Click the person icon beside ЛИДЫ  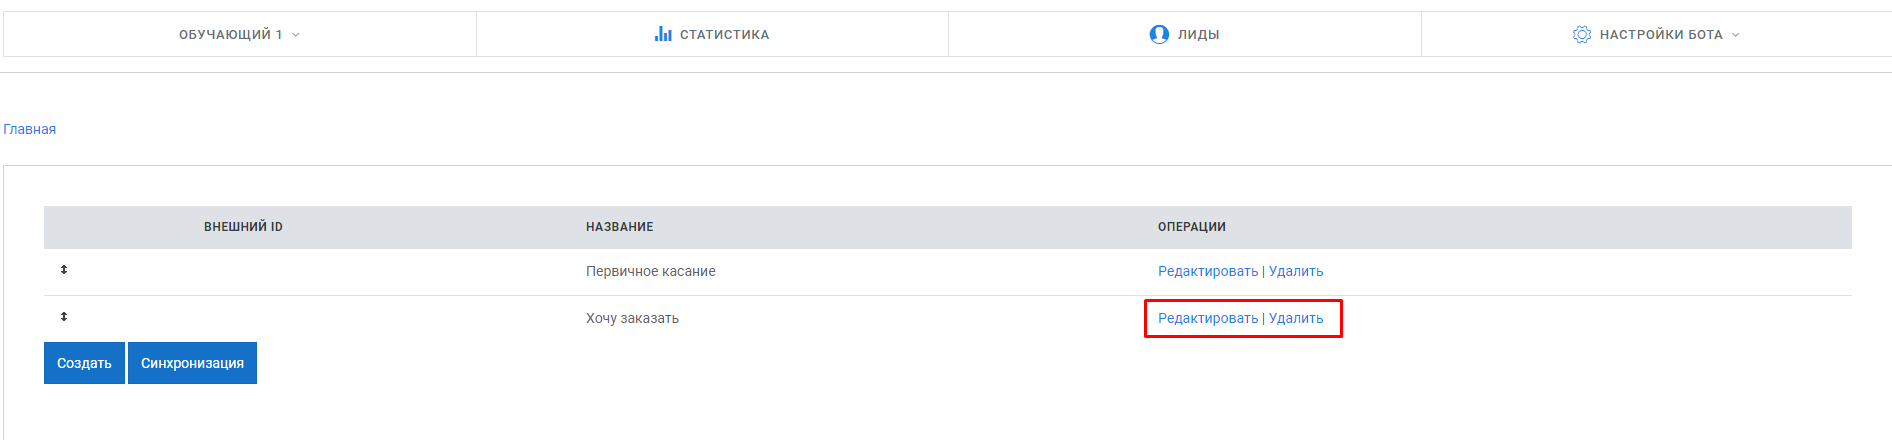pyautogui.click(x=1159, y=34)
